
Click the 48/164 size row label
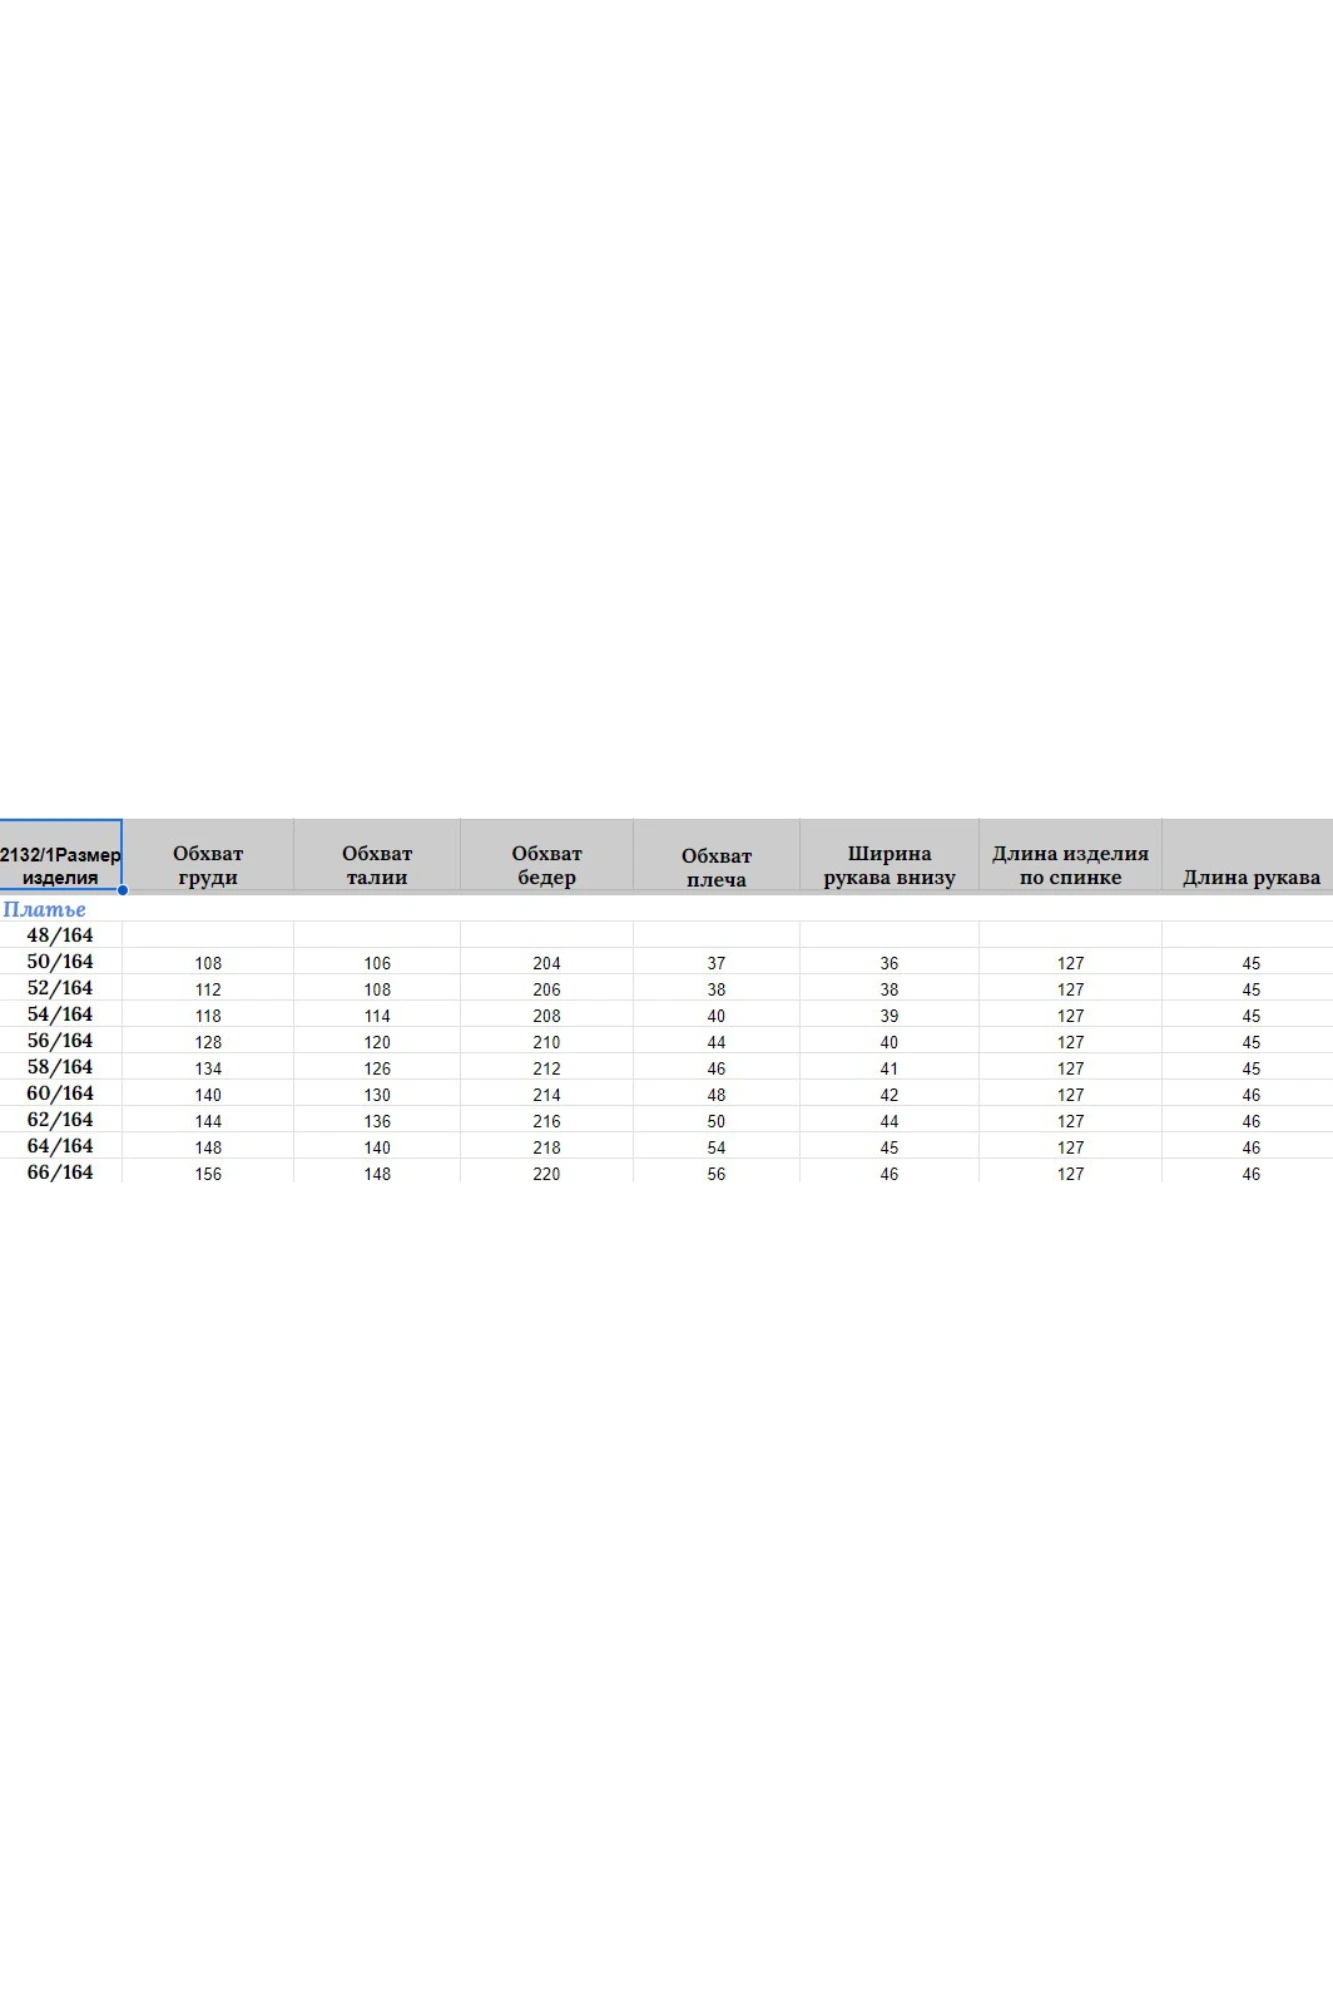(x=60, y=935)
